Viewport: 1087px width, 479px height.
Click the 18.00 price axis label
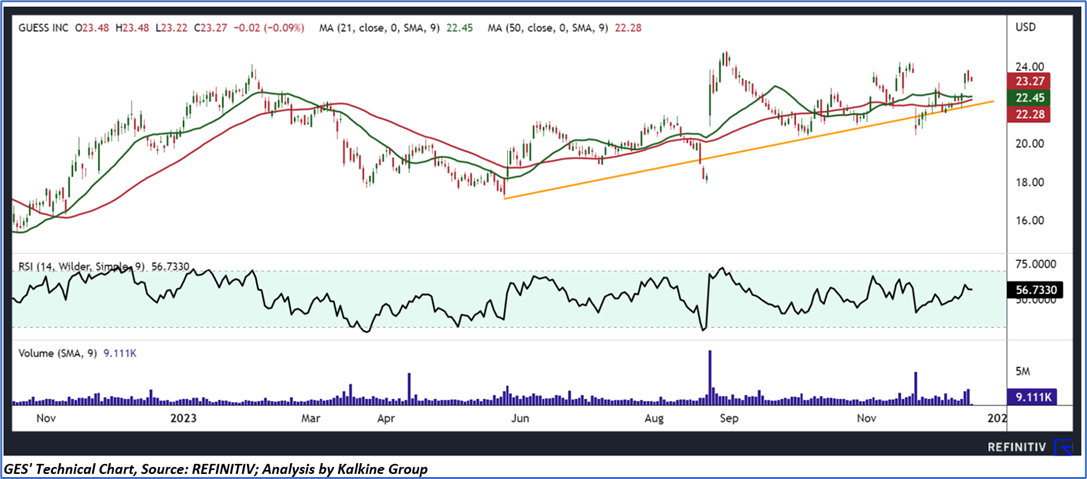coord(1030,183)
